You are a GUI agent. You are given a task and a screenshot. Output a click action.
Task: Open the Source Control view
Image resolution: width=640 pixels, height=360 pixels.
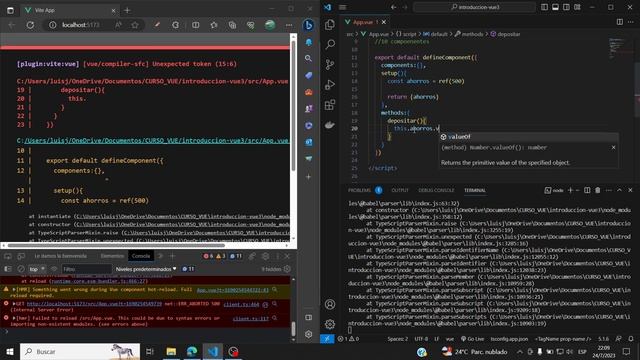pyautogui.click(x=330, y=64)
